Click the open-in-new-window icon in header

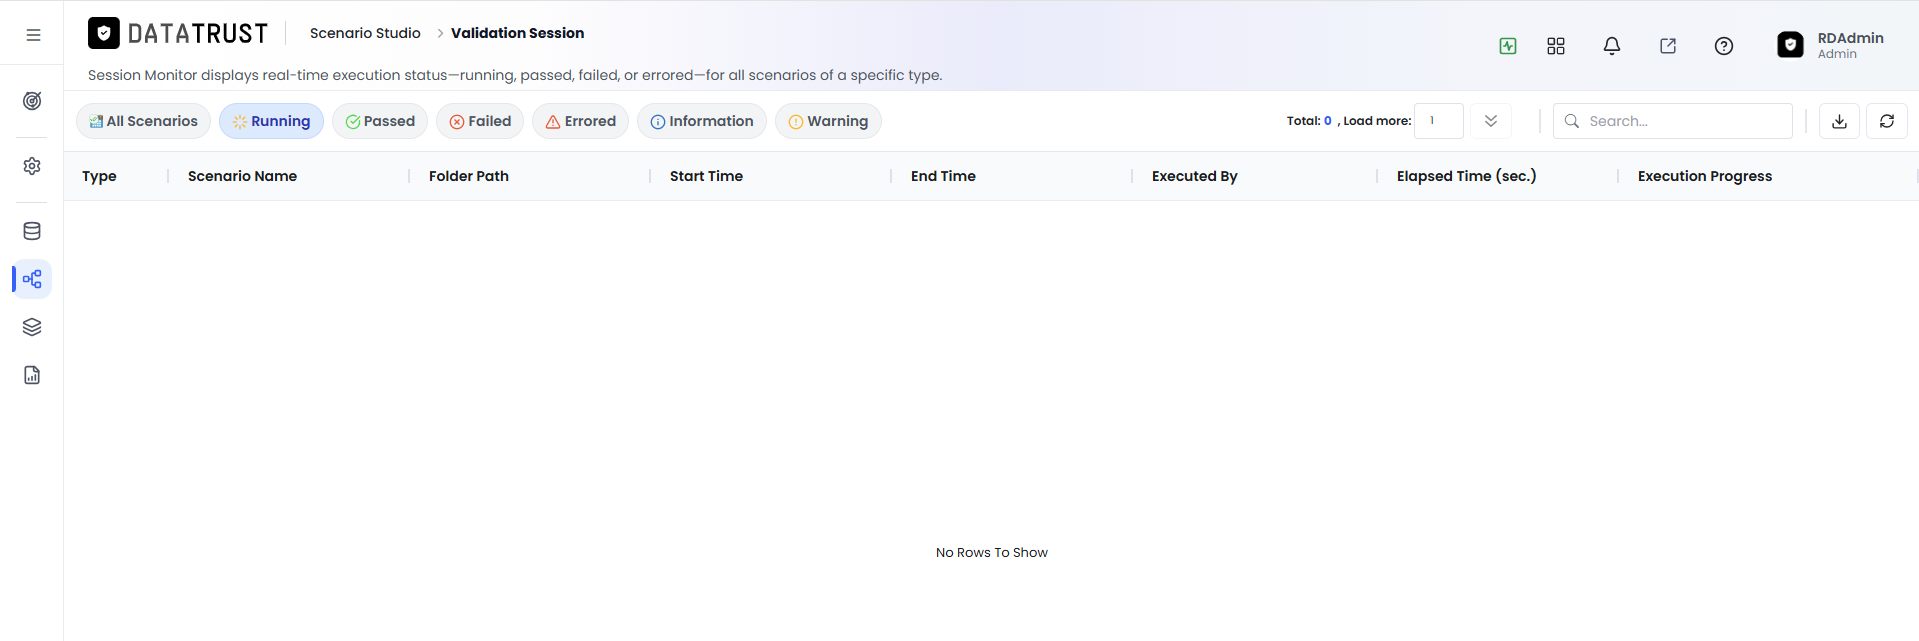[1668, 46]
